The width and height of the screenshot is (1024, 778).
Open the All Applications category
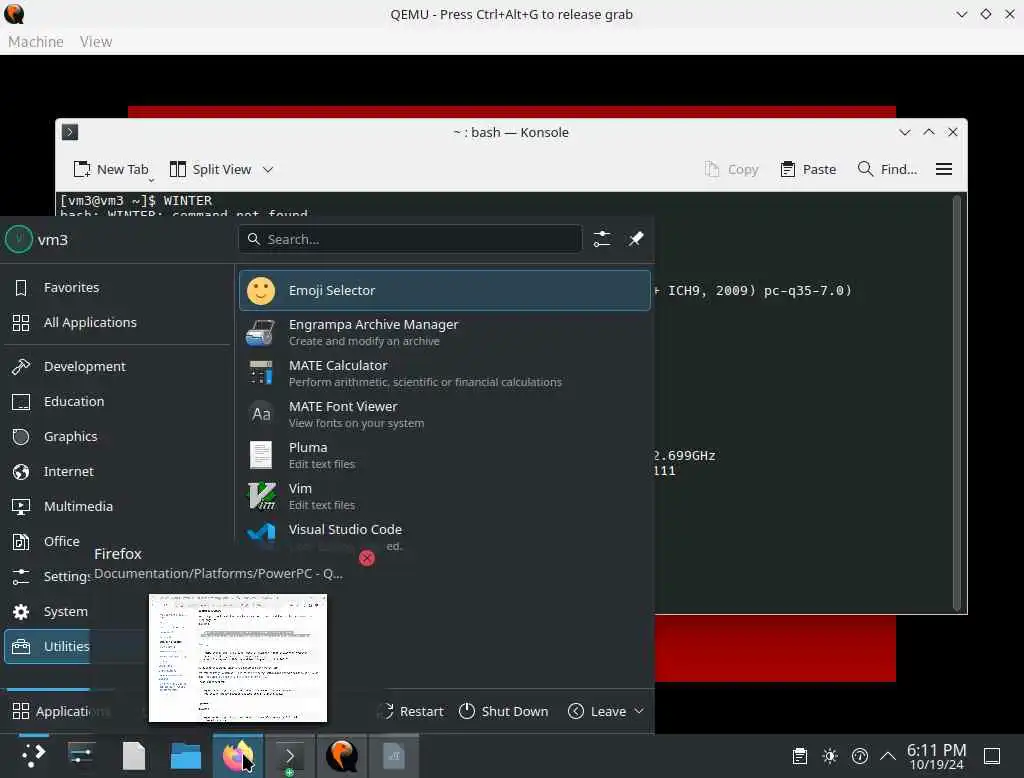[118, 323]
